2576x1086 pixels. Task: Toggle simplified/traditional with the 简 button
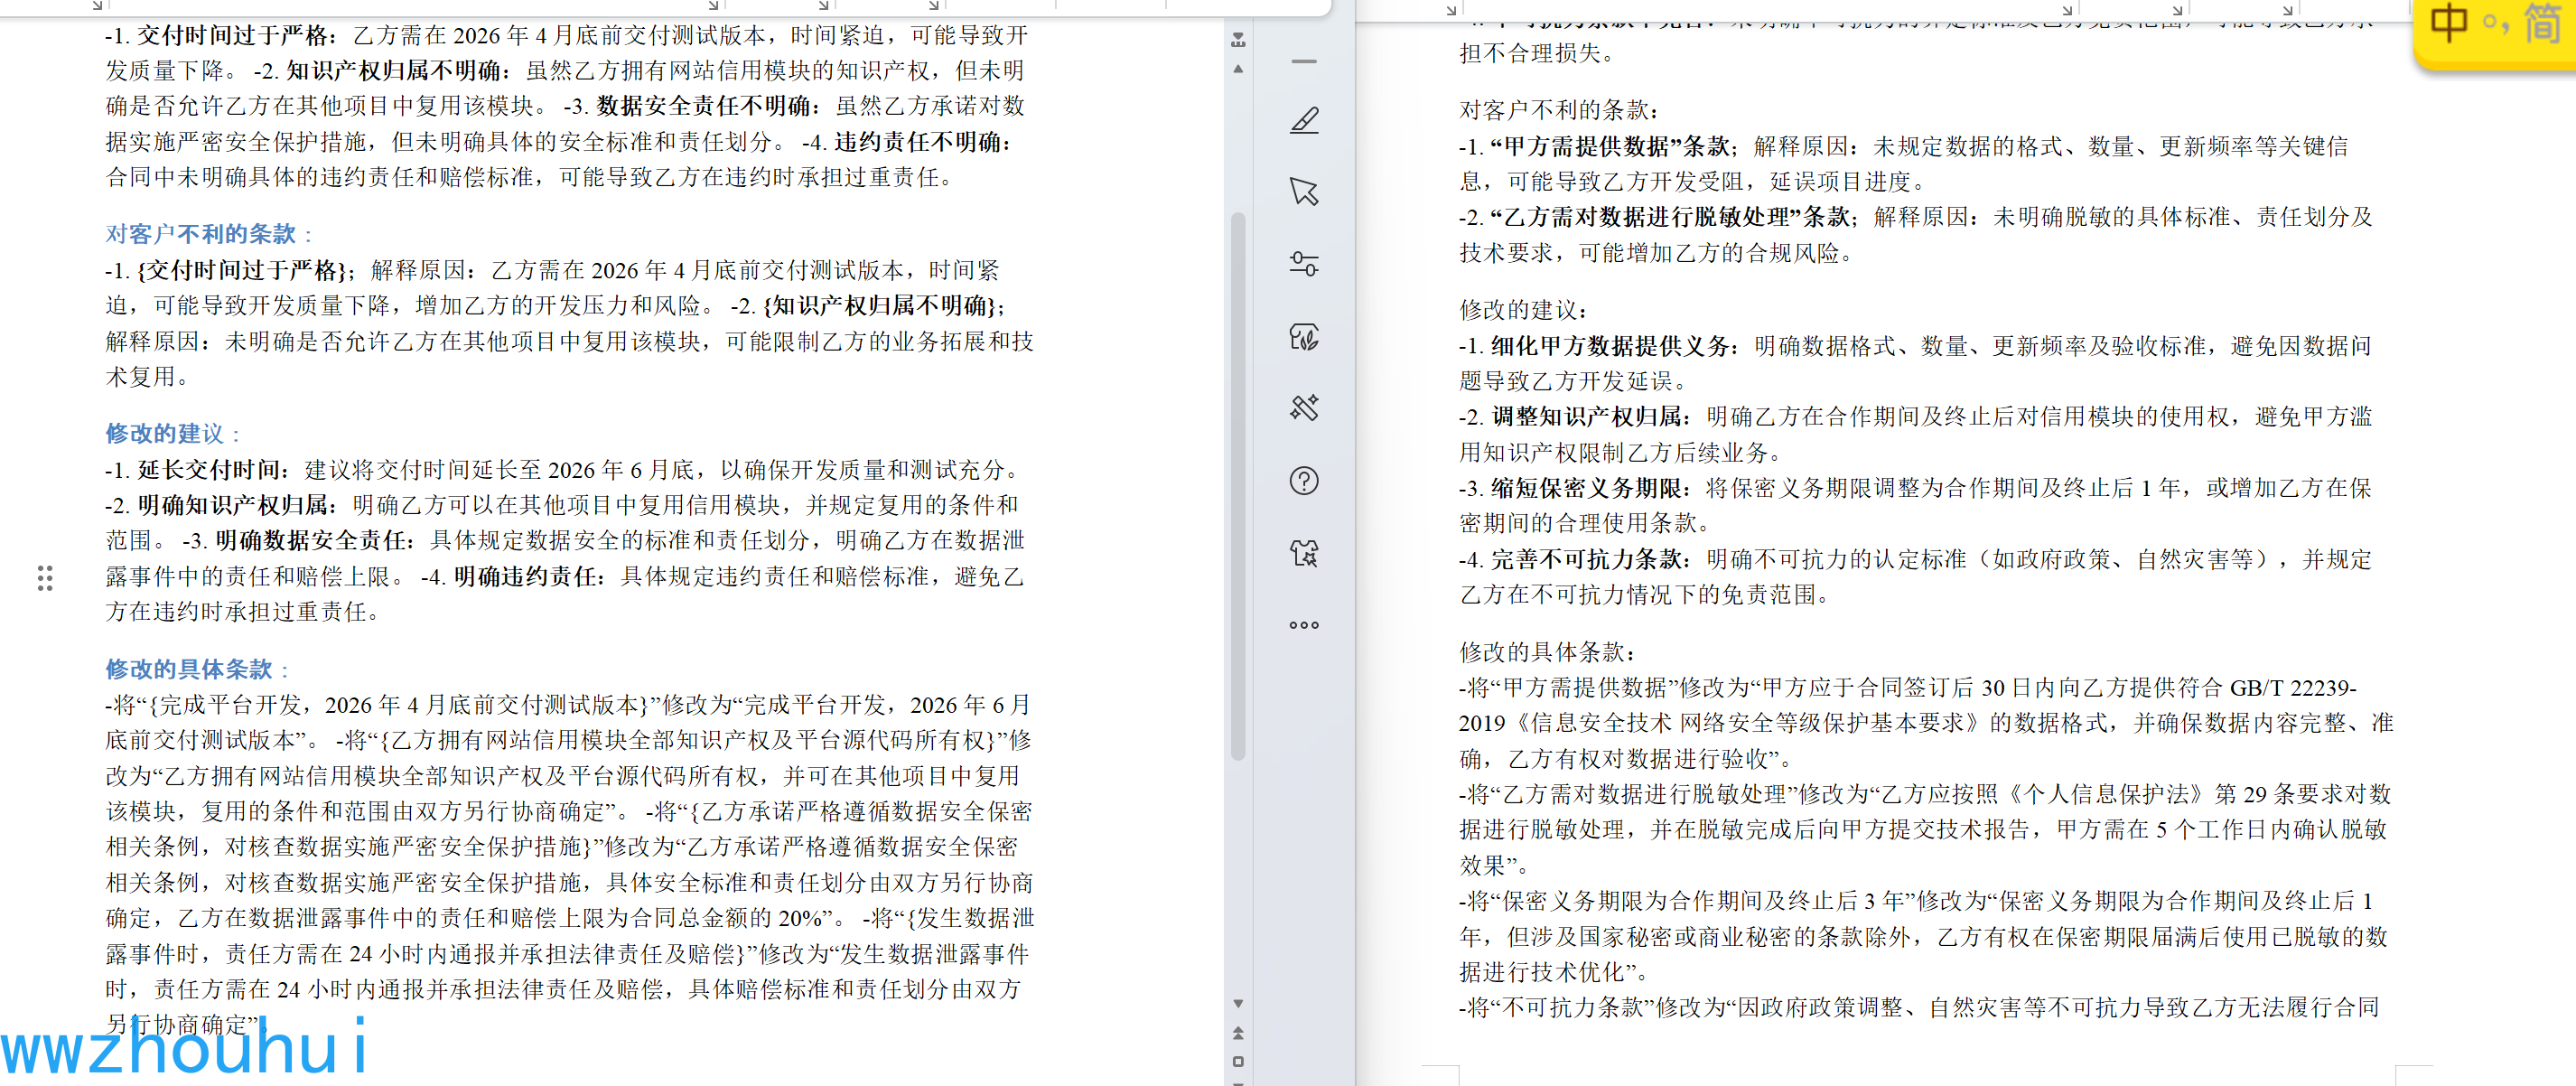point(2542,24)
